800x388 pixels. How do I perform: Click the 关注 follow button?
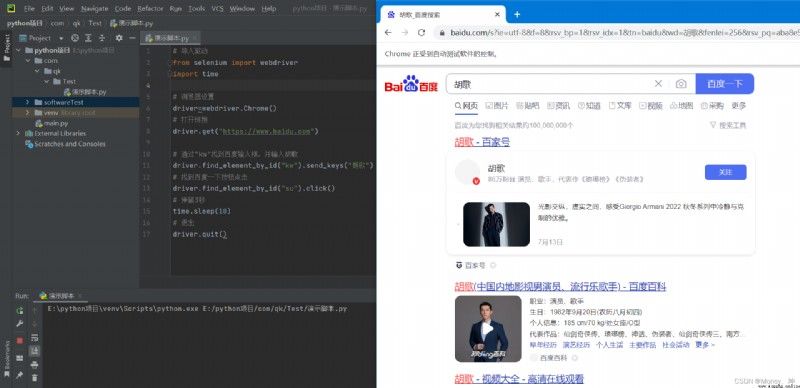[726, 173]
